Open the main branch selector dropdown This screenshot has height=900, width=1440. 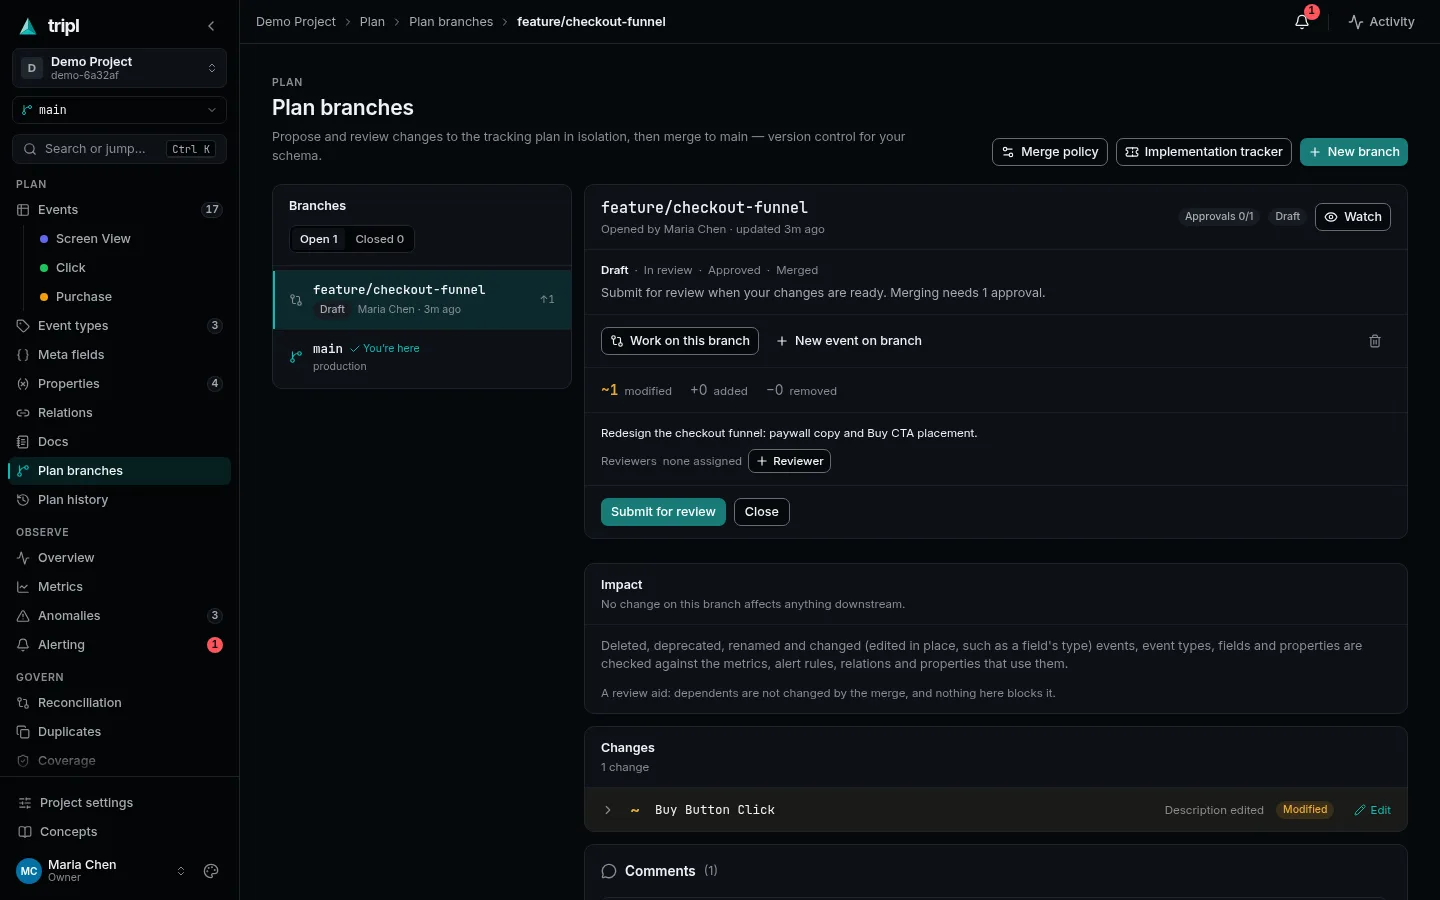pyautogui.click(x=119, y=110)
